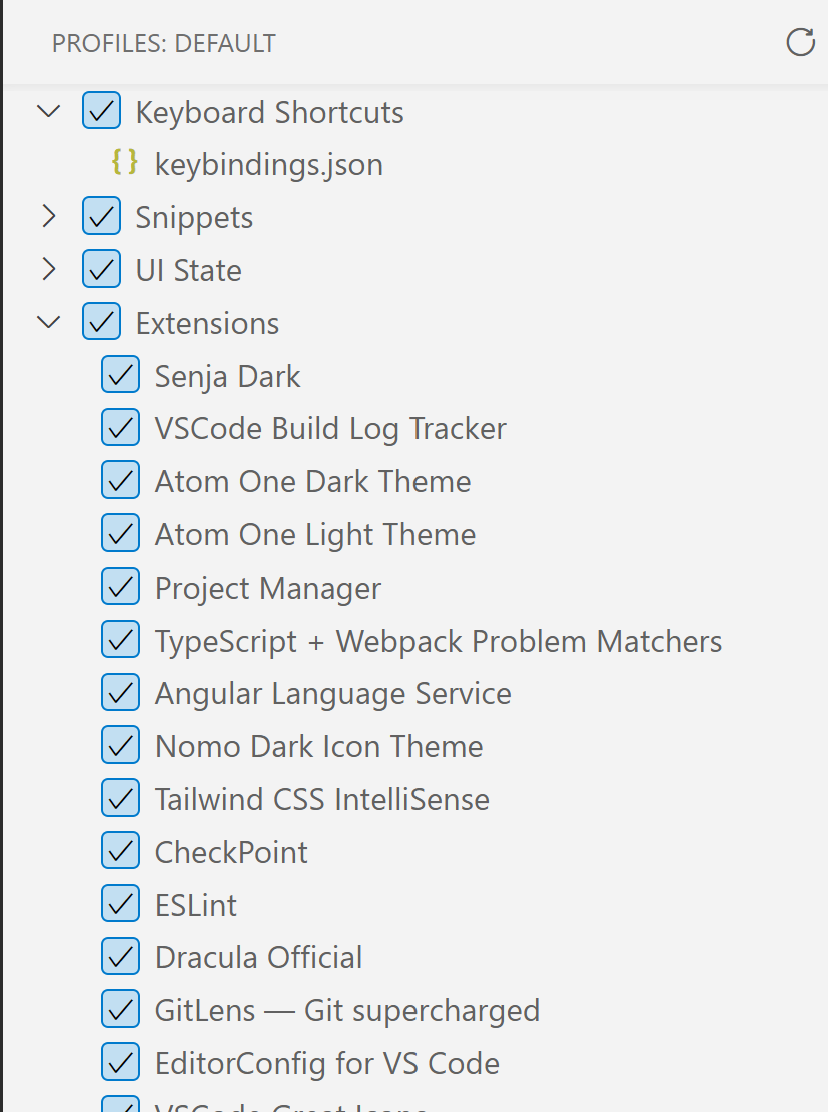
Task: Collapse the Keyboard Shortcuts section
Action: click(48, 111)
